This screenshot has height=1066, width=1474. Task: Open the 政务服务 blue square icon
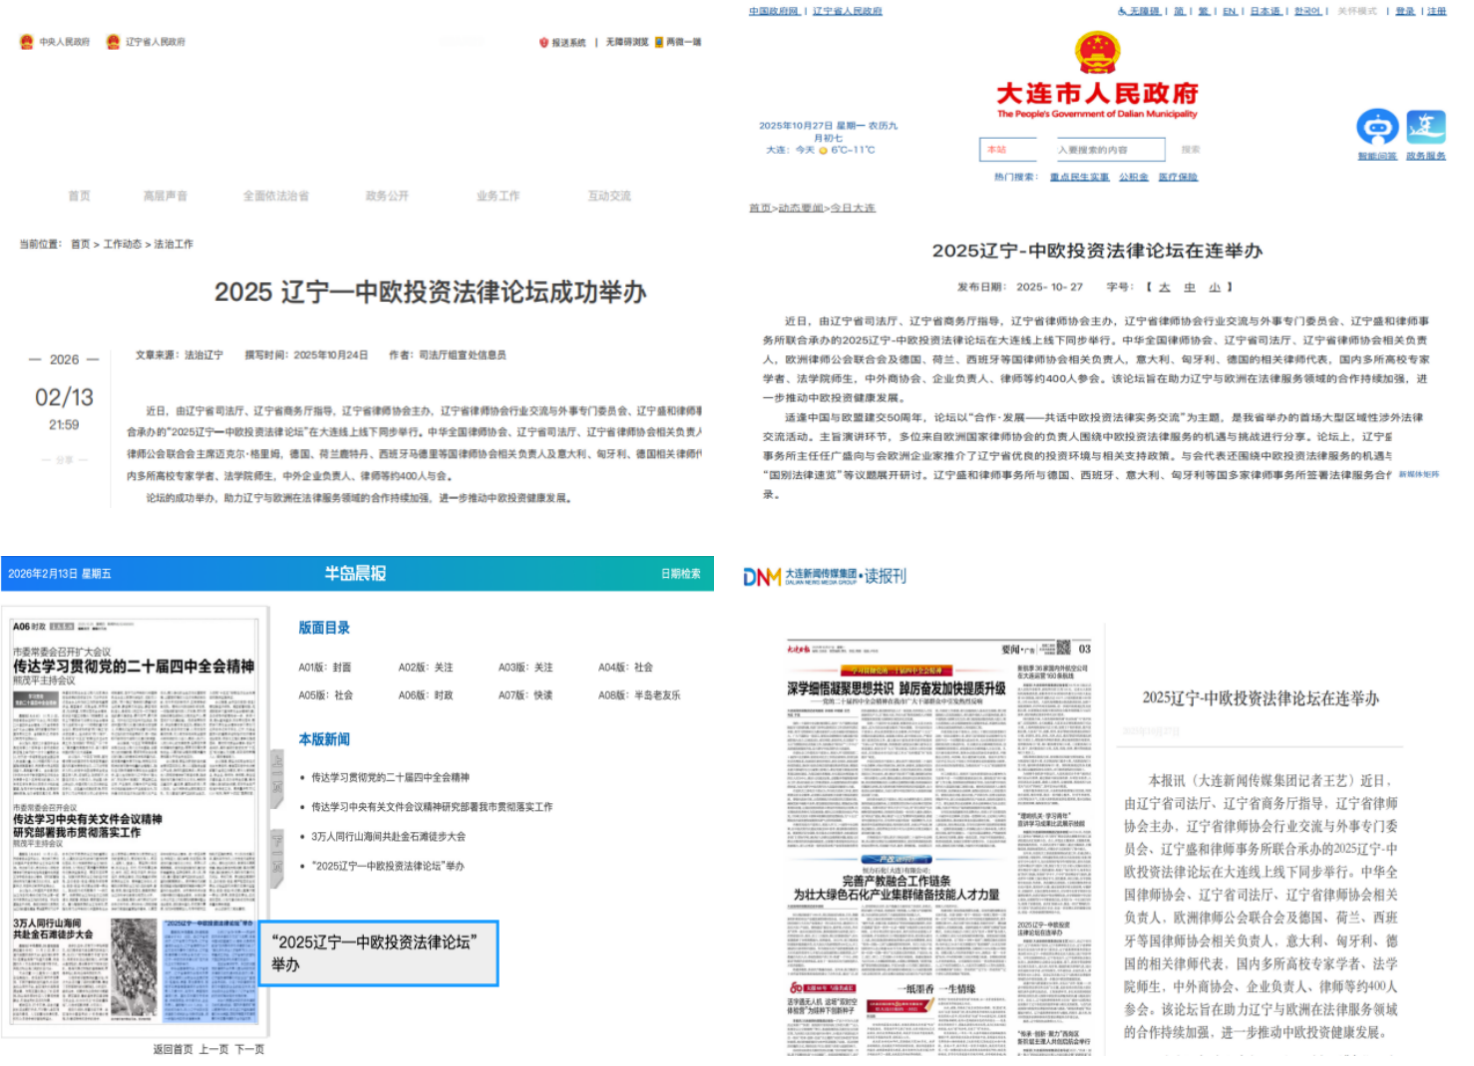(1425, 128)
